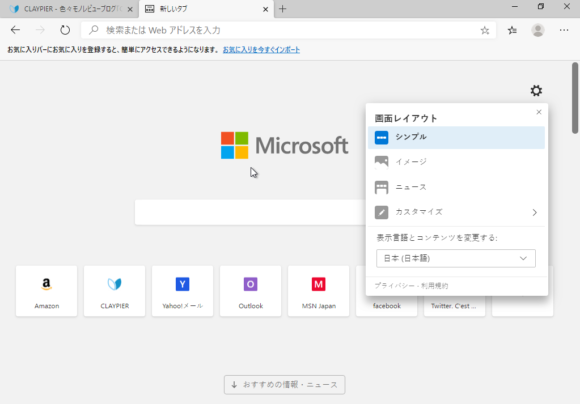Click お気に入りを今すぐインポート link
This screenshot has width=580, height=404.
tap(261, 50)
